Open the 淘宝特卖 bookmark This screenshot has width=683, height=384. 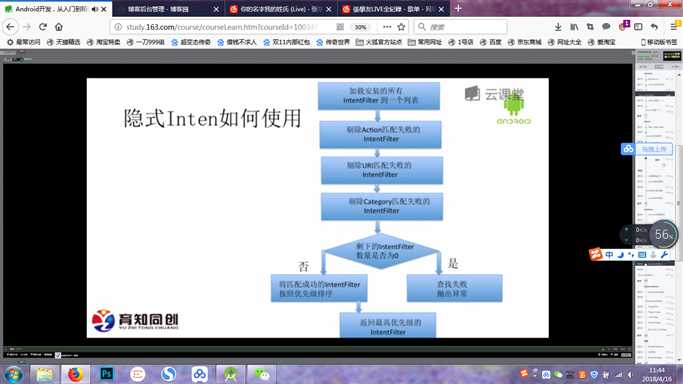pyautogui.click(x=104, y=42)
